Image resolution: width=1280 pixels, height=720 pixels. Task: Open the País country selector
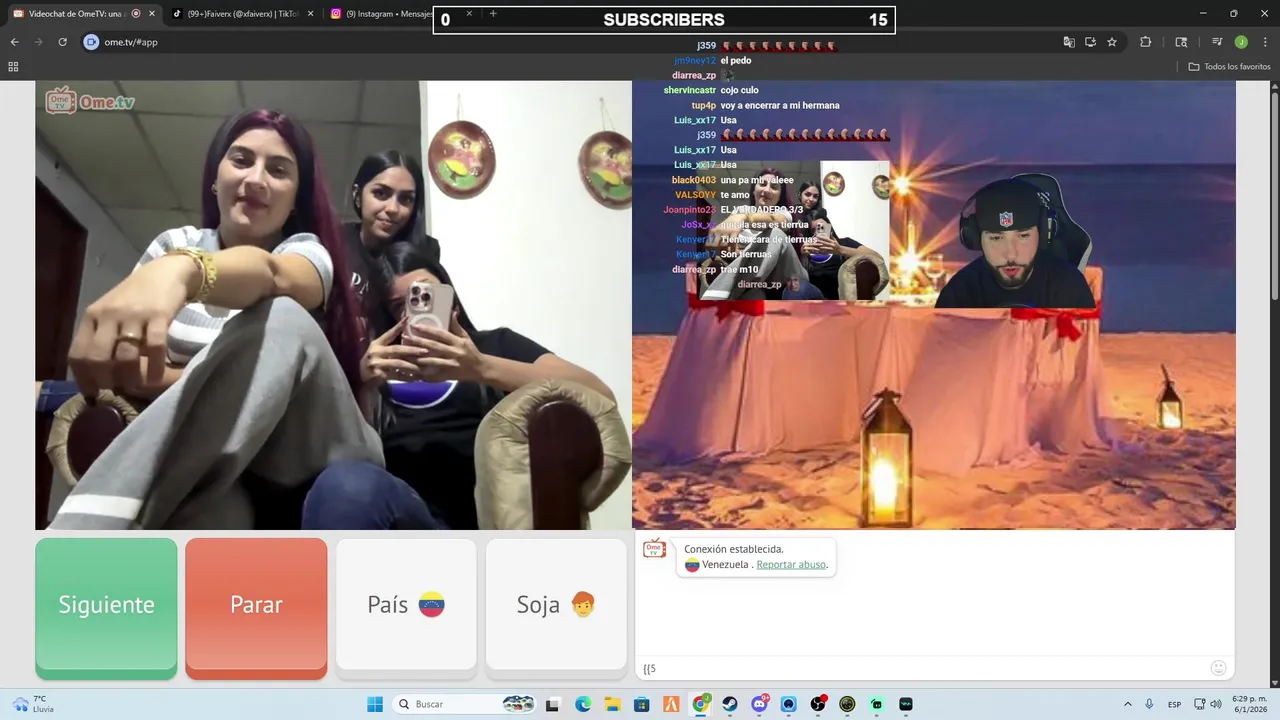[x=406, y=604]
